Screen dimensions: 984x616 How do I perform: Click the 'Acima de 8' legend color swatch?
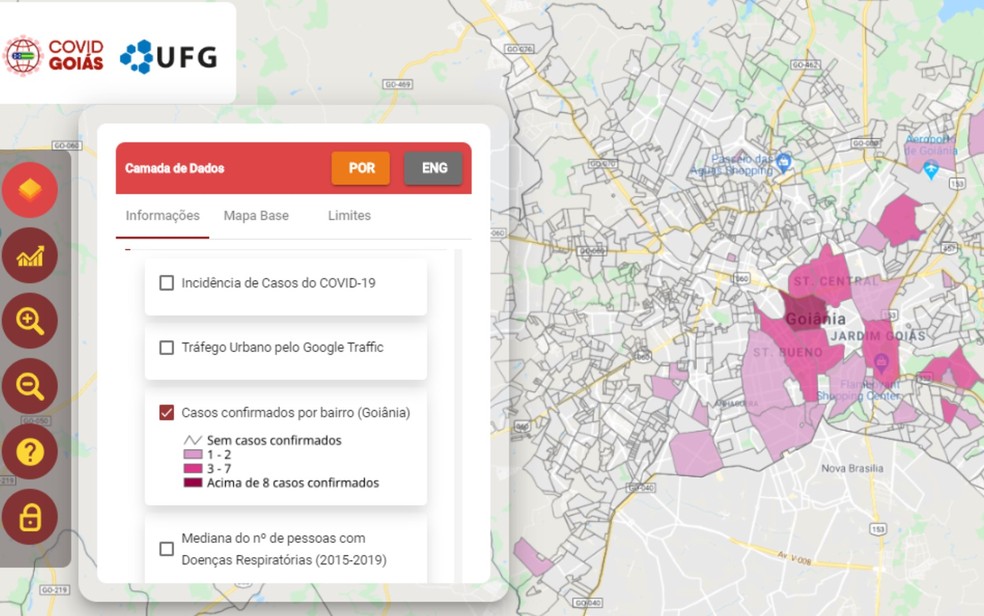[193, 482]
